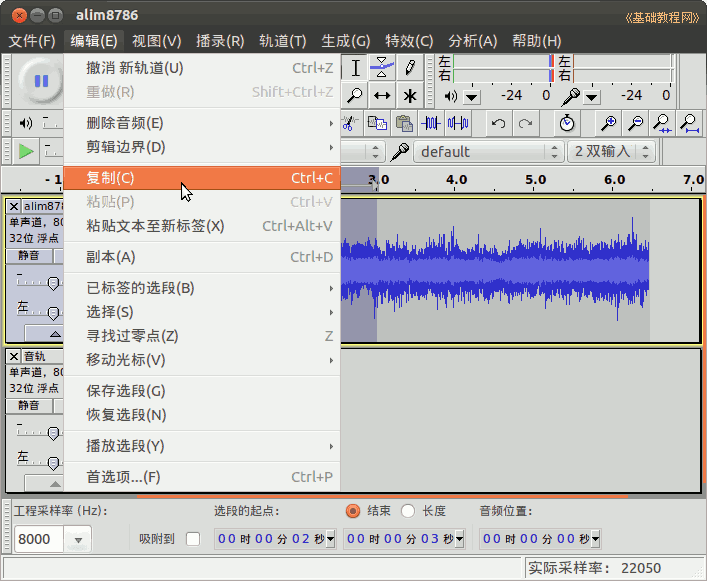Select the Zoom magnifier tool
Screen dimensions: 707x581
355,96
